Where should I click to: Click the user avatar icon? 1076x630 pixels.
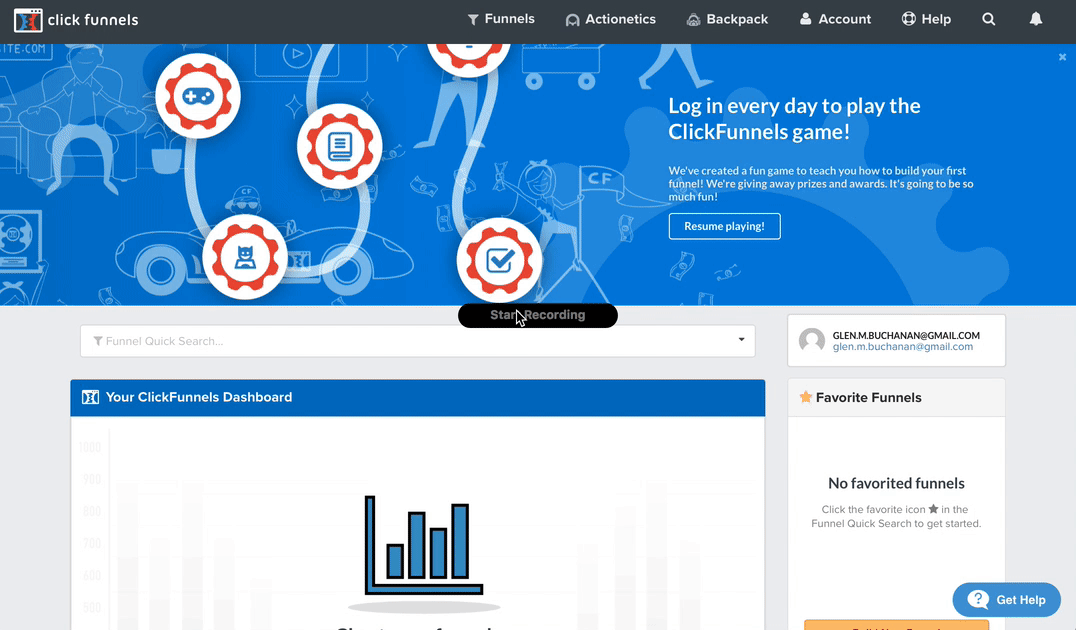(812, 340)
